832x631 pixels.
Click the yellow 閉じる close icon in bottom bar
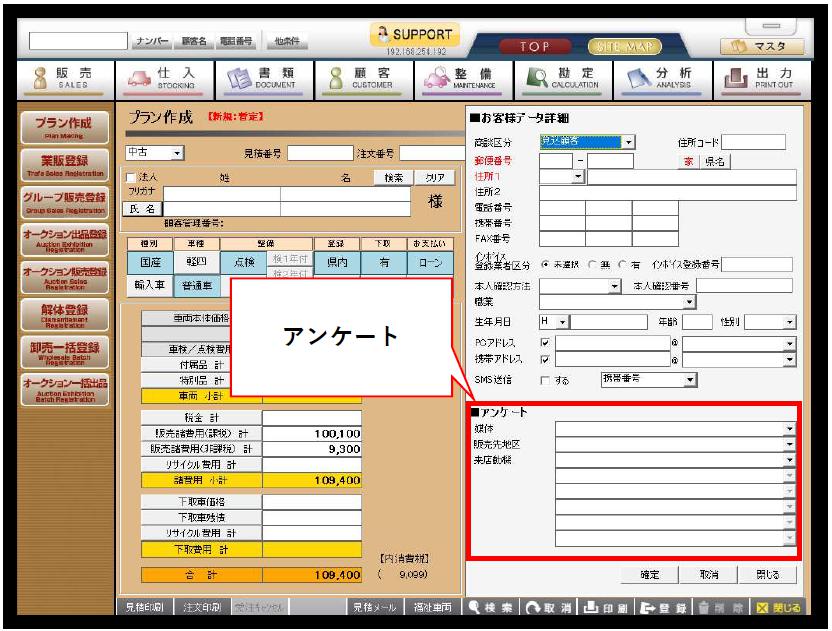778,608
